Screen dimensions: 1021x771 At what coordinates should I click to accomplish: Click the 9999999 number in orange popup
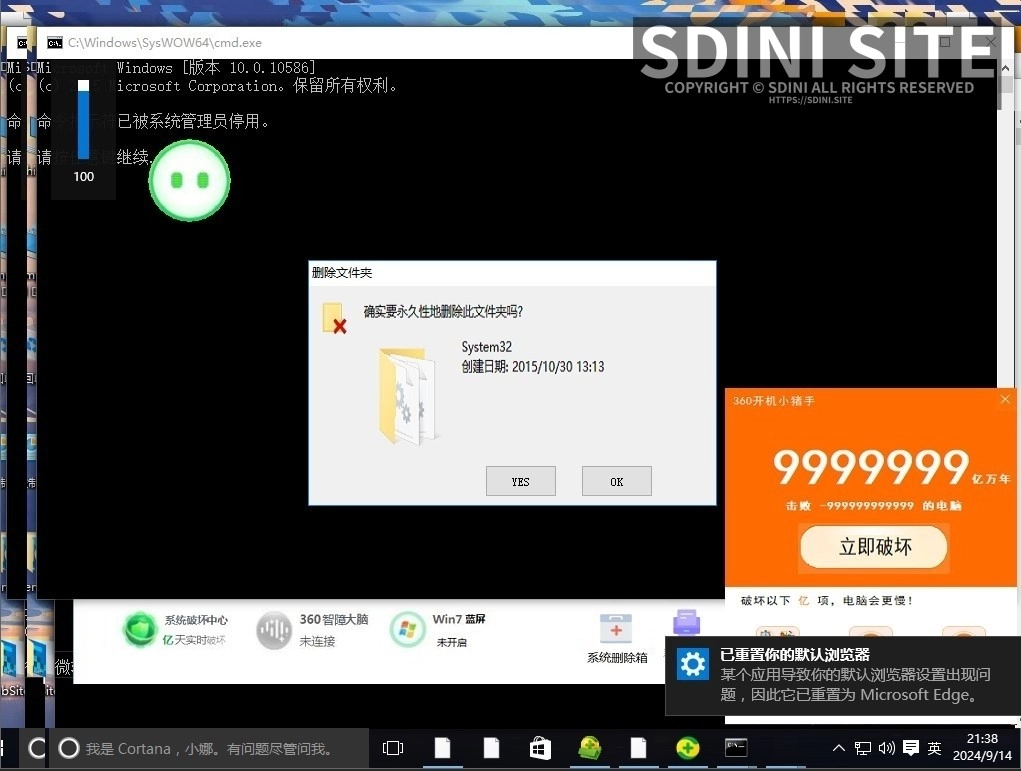871,467
